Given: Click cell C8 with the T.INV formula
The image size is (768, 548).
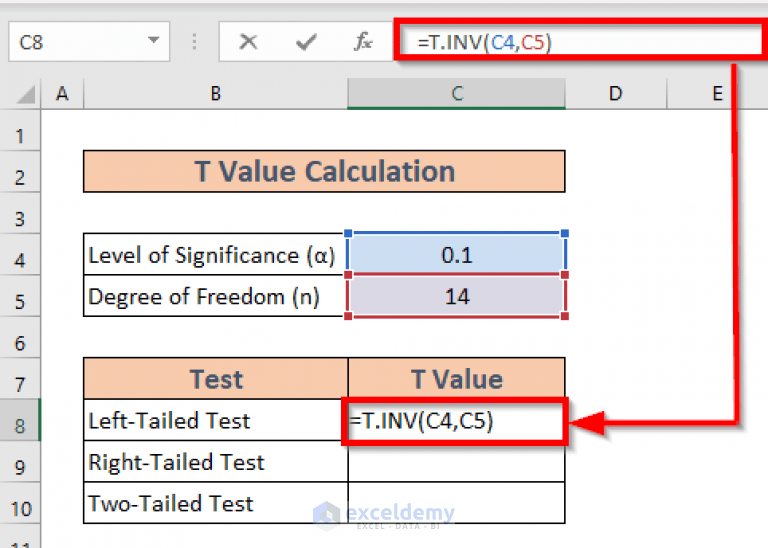Looking at the screenshot, I should 456,421.
